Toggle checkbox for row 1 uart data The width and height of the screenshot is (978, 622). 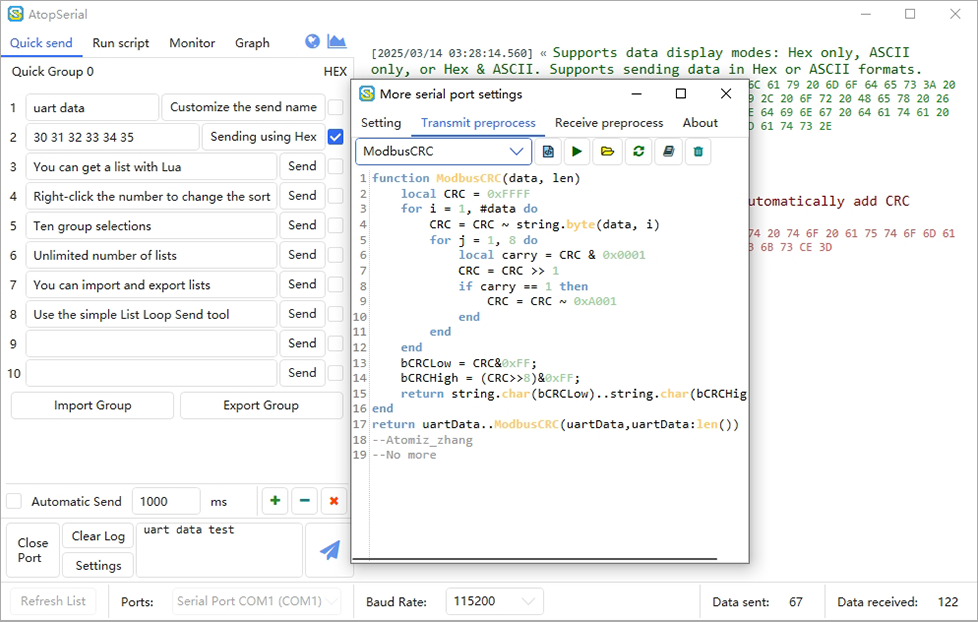point(336,107)
